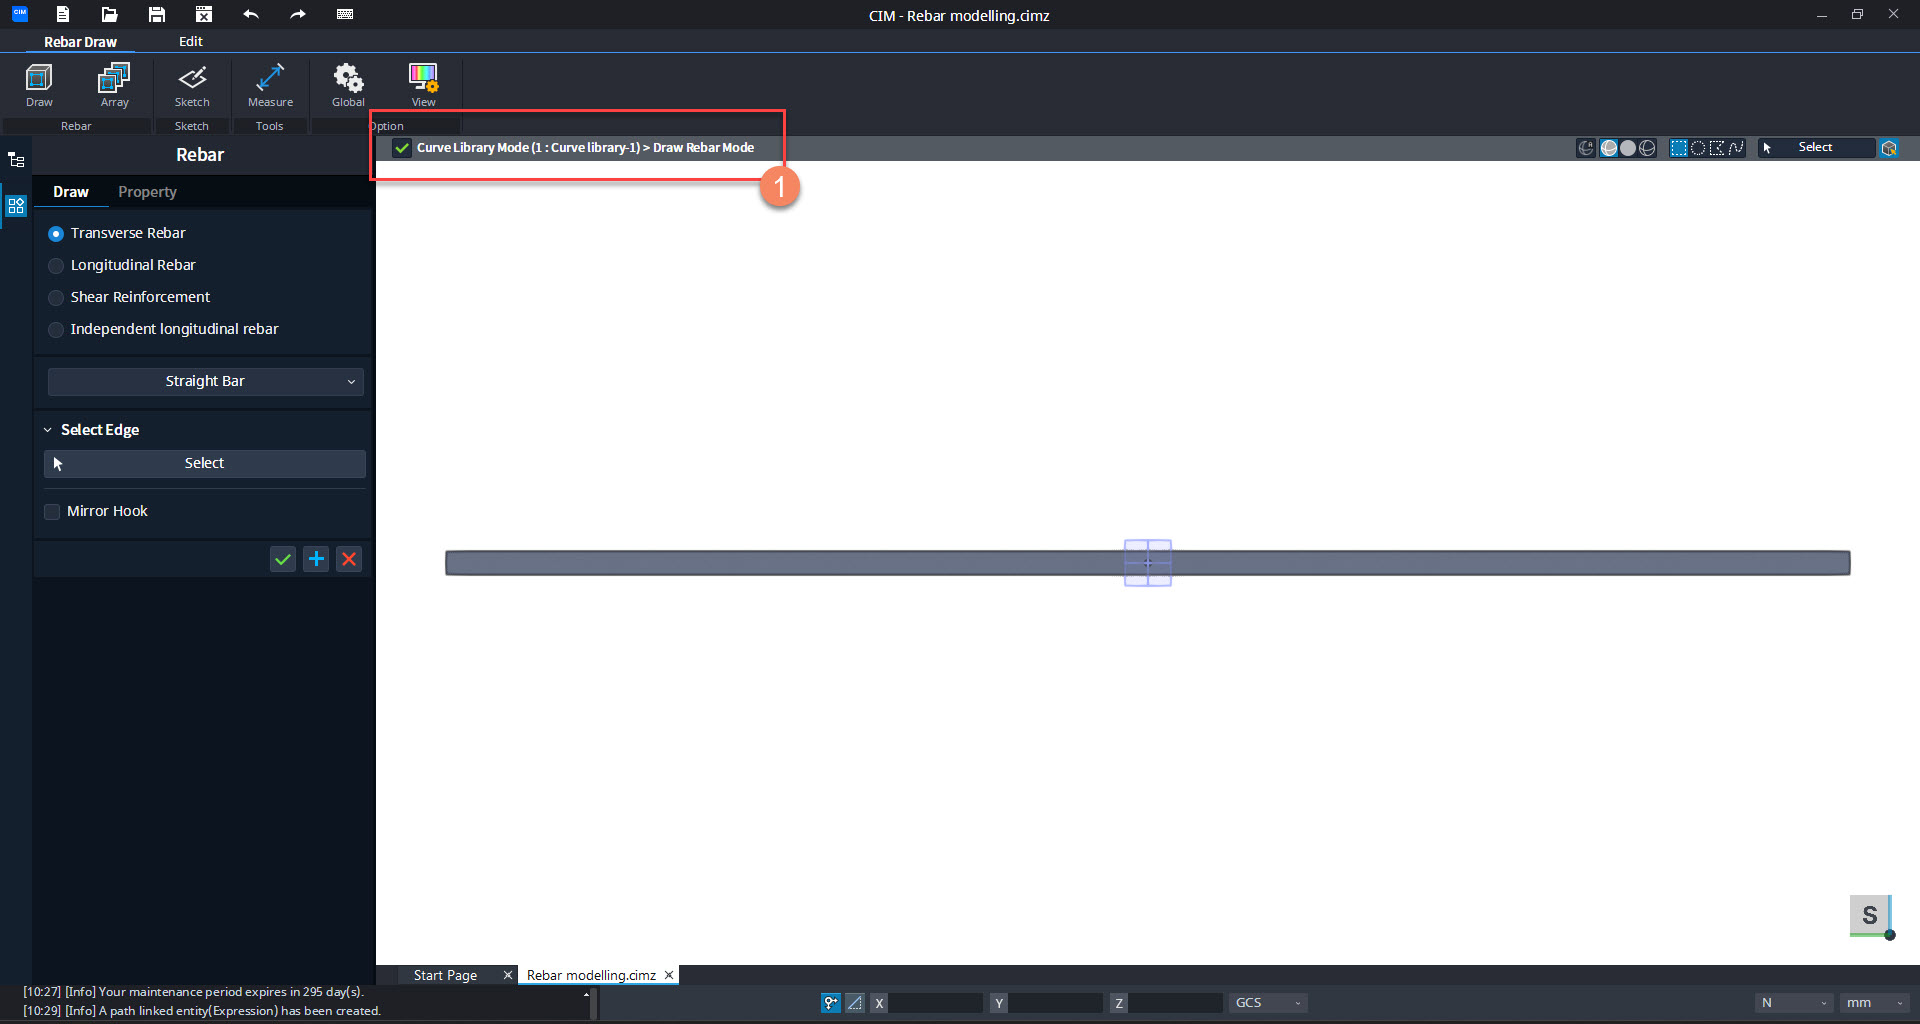Click the Y coordinate input field
This screenshot has width=1920, height=1024.
(x=1055, y=1003)
